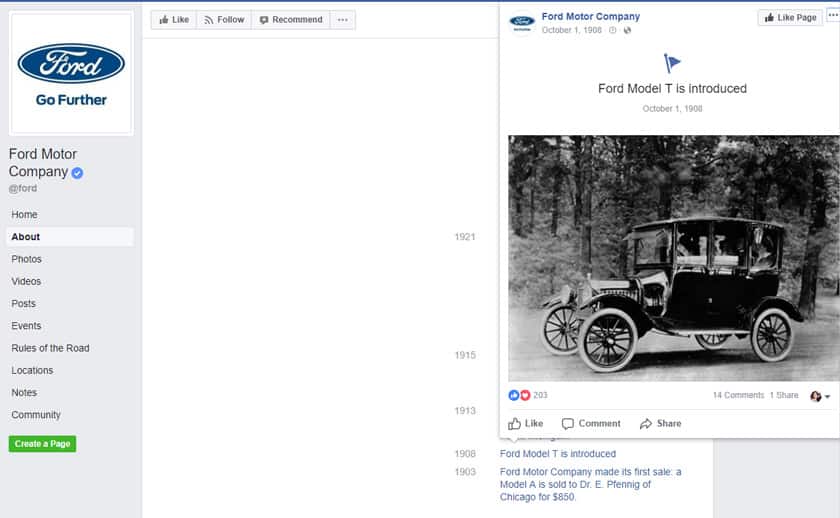Share the Model T post
Image resolution: width=840 pixels, height=518 pixels.
(661, 424)
